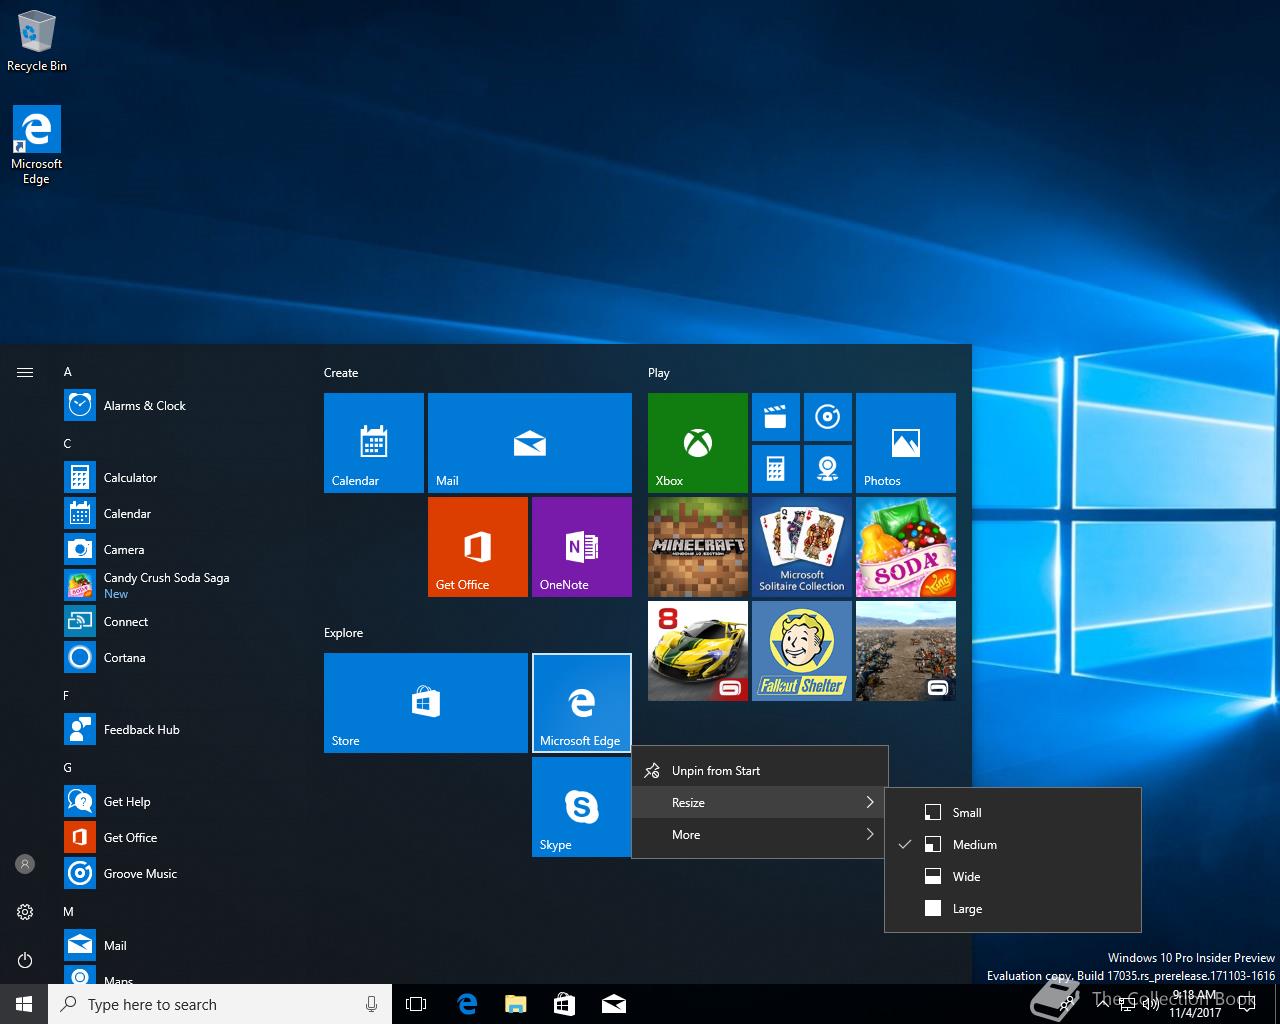Click letter C section header
Viewport: 1280px width, 1024px height.
coord(68,444)
